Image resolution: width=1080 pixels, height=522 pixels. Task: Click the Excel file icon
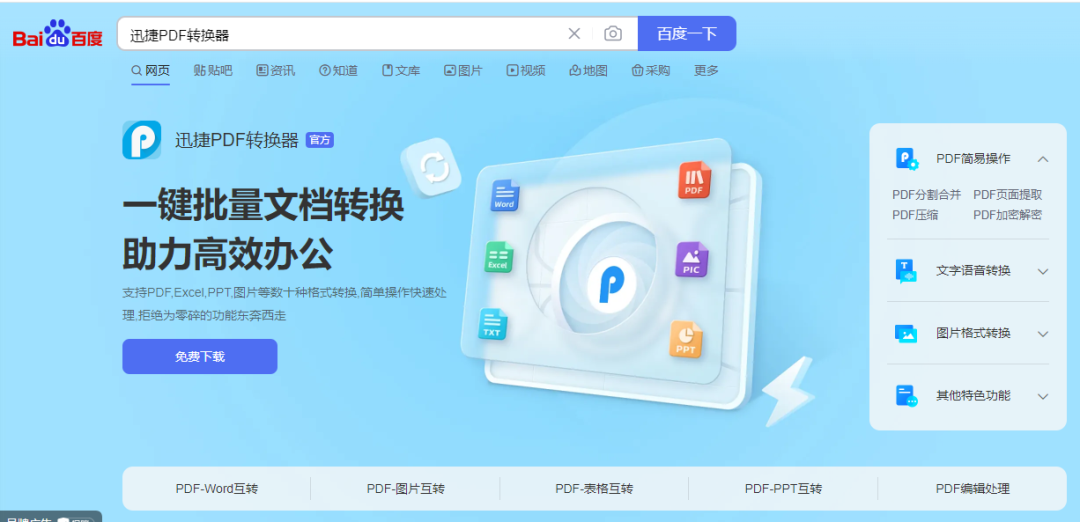pos(498,257)
